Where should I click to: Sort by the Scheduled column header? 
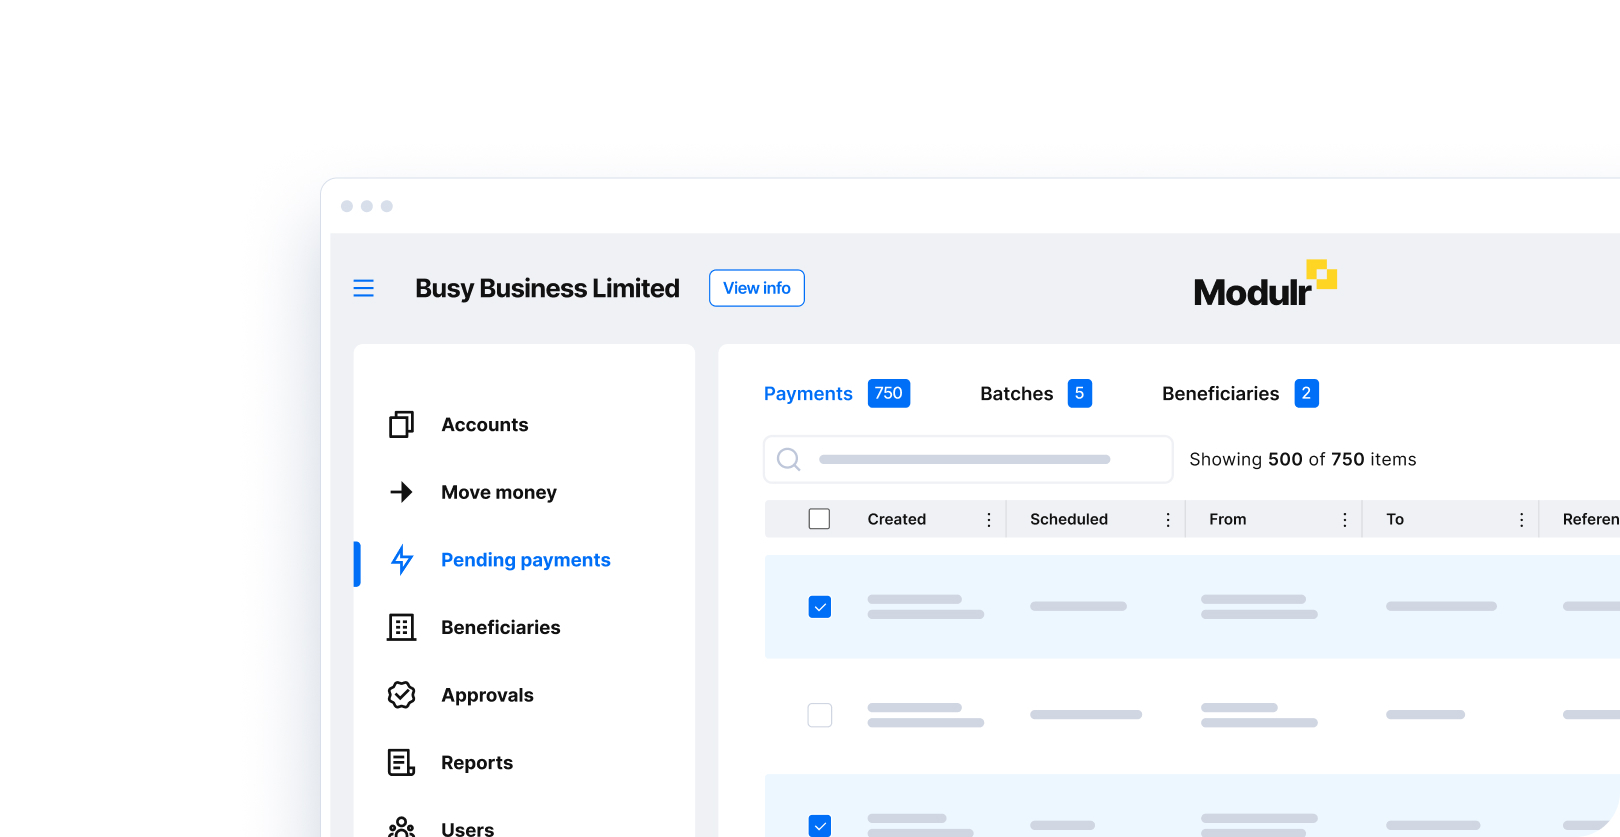point(1068,519)
